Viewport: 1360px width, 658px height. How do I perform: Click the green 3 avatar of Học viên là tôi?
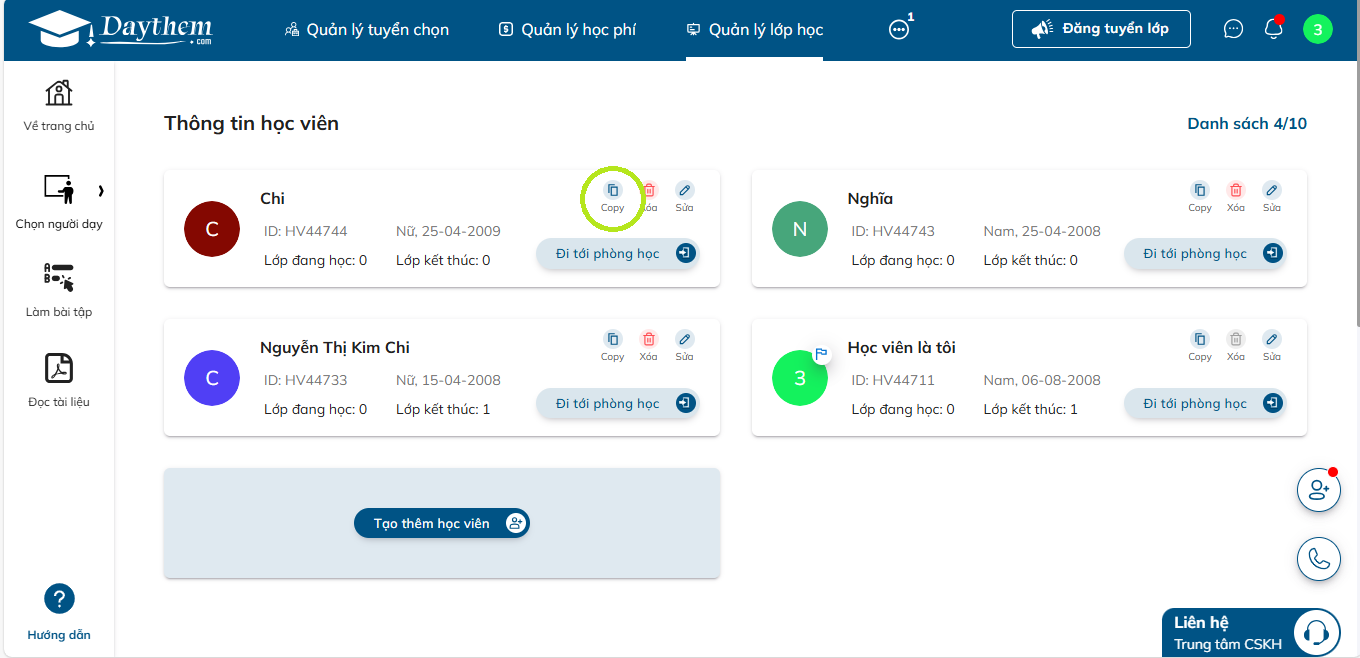800,378
